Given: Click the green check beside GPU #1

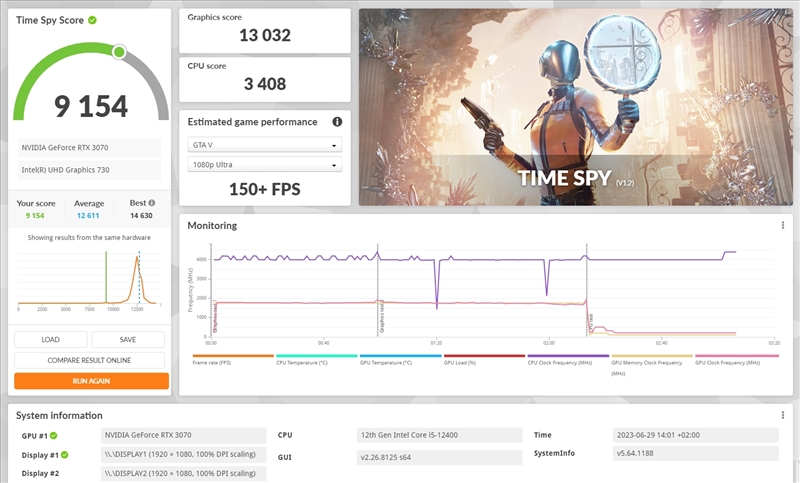Looking at the screenshot, I should (x=54, y=436).
